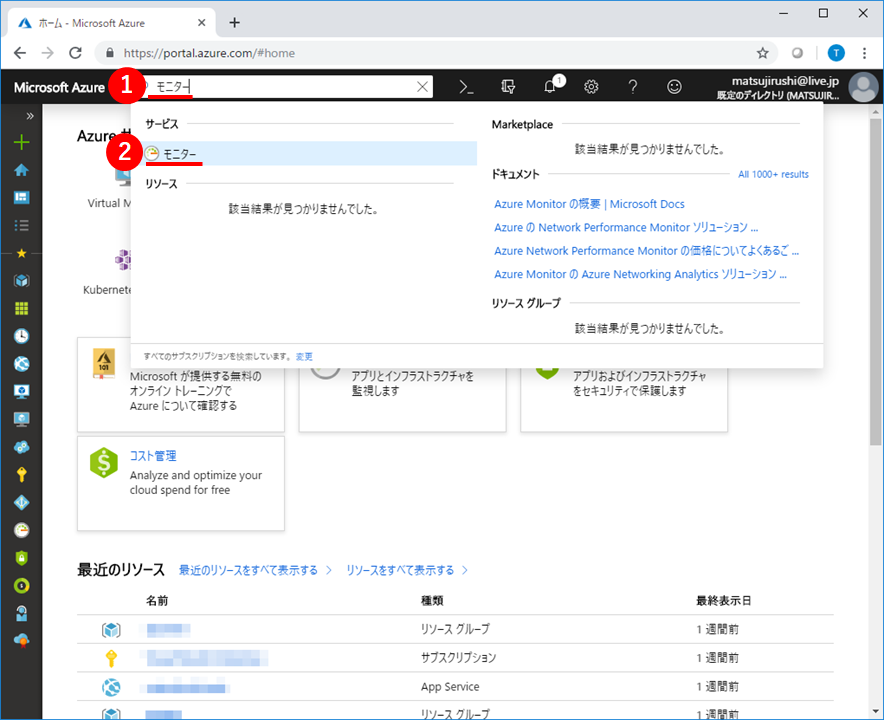Open Chrome three-dot menu

(x=864, y=53)
